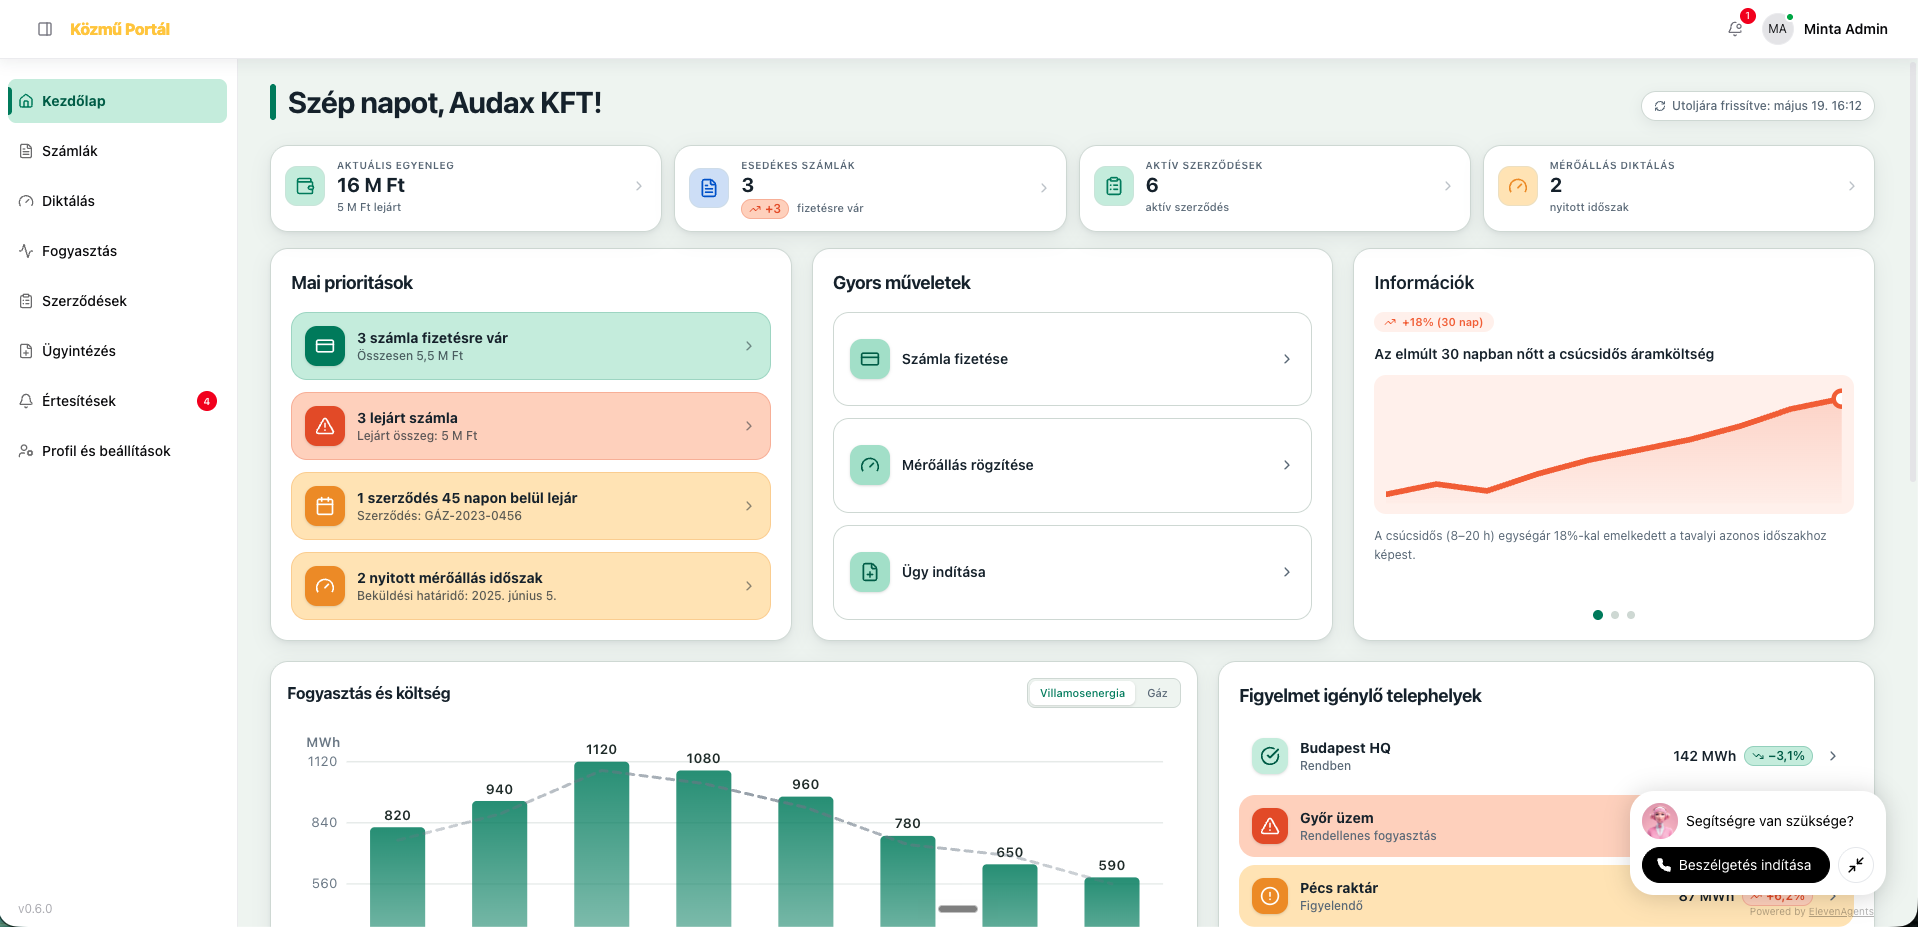
Task: Click the Minta Admin user name
Action: click(1846, 29)
